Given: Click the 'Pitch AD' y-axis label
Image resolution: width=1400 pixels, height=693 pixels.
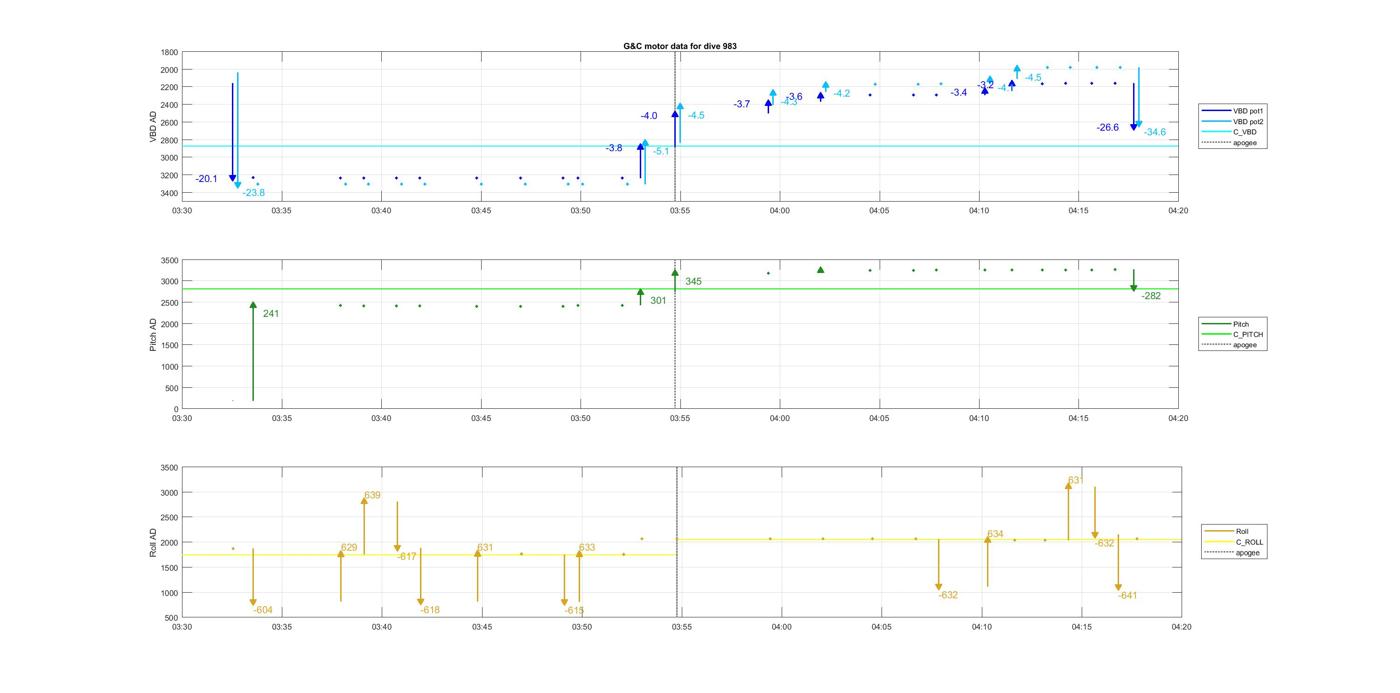Looking at the screenshot, I should pos(154,334).
